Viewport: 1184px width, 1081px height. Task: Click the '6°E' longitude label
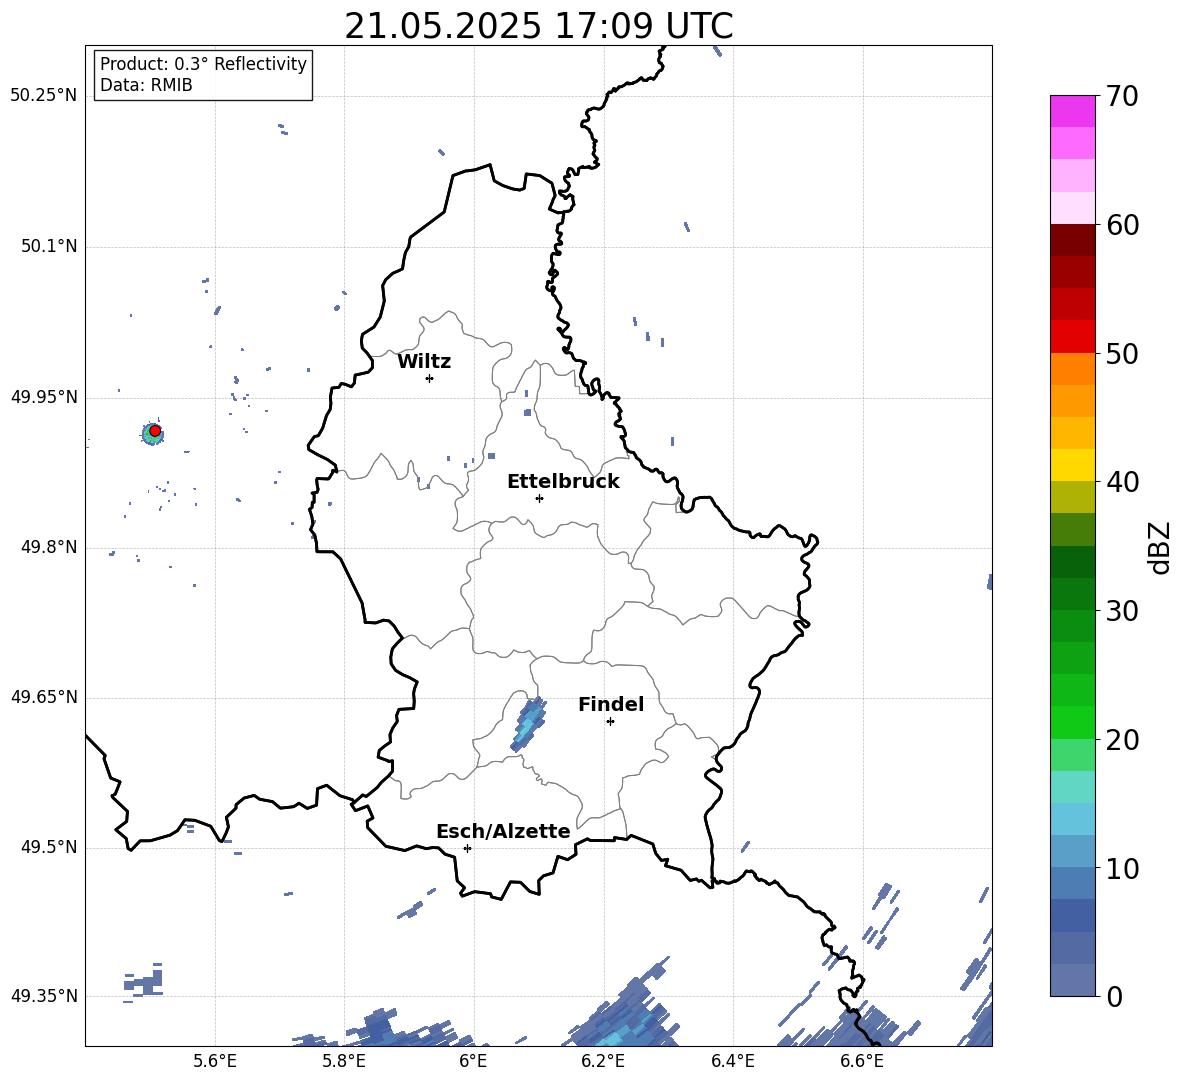click(473, 1061)
